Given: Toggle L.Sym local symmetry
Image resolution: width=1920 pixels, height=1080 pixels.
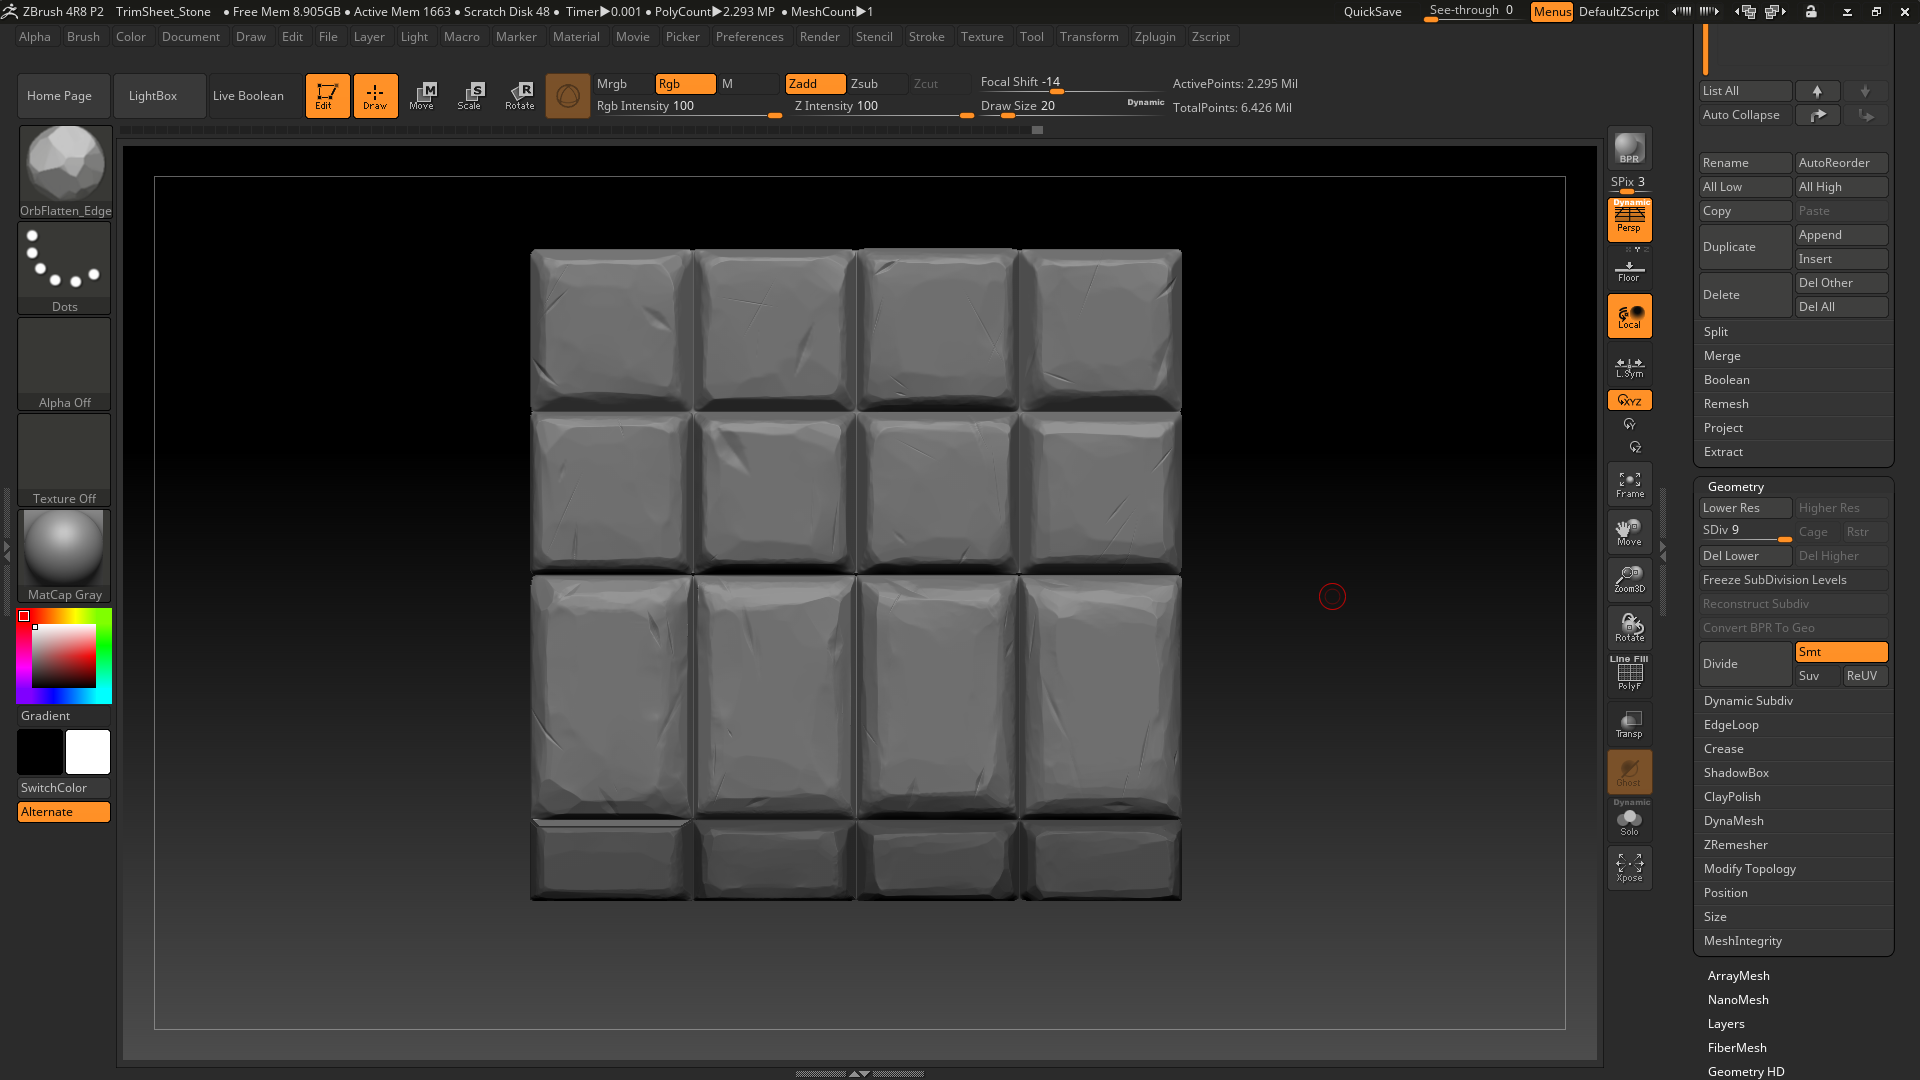Looking at the screenshot, I should click(1629, 367).
